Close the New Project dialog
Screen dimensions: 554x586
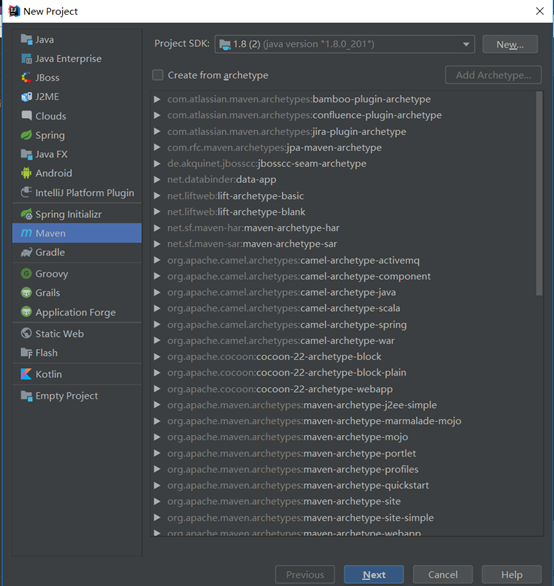tap(539, 11)
